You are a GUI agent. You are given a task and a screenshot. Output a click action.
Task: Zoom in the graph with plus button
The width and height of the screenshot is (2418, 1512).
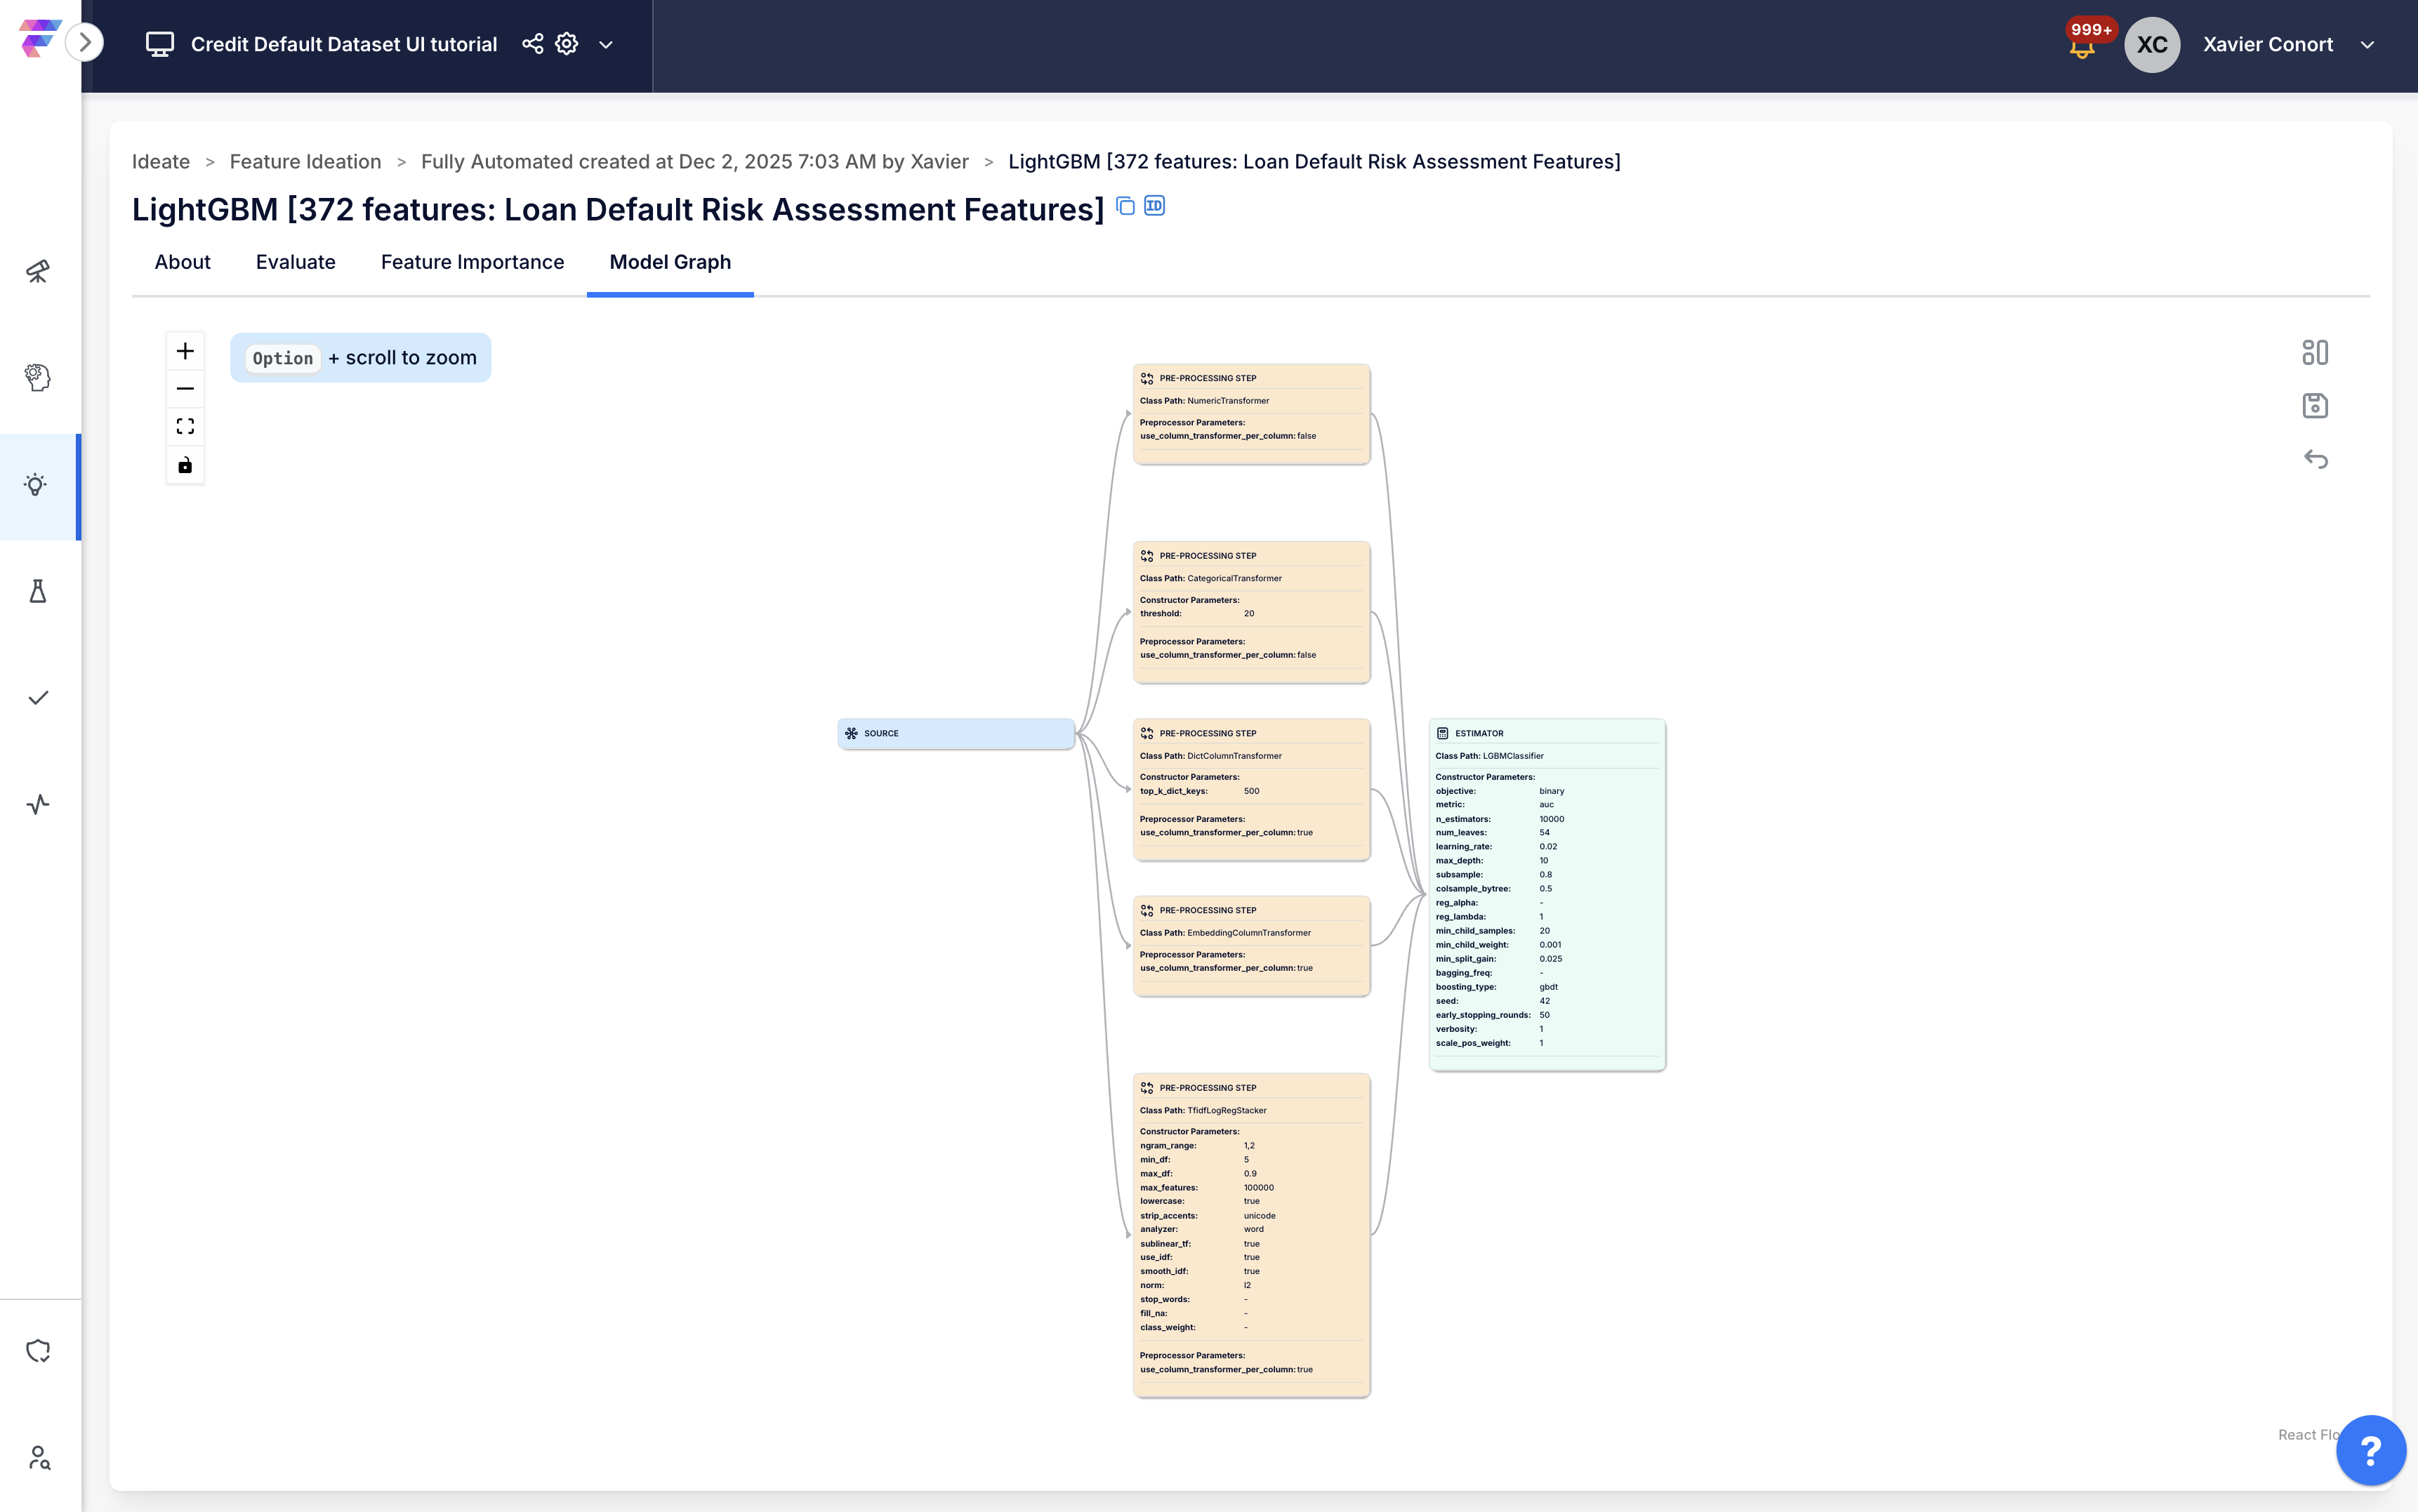click(185, 351)
